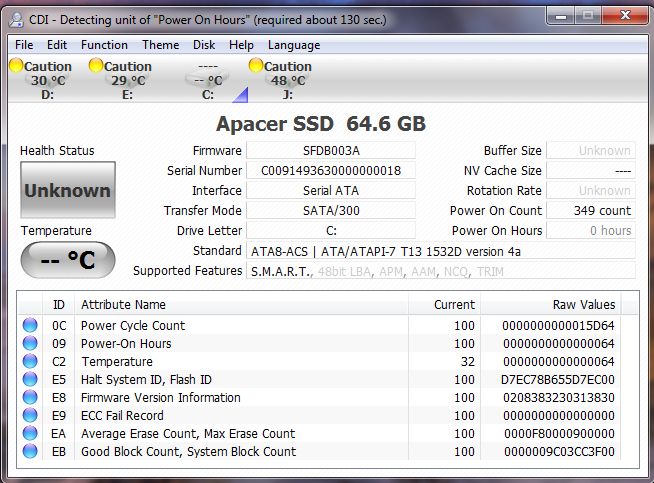Select drive J: caution status icon
This screenshot has width=654, height=483.
(x=255, y=65)
